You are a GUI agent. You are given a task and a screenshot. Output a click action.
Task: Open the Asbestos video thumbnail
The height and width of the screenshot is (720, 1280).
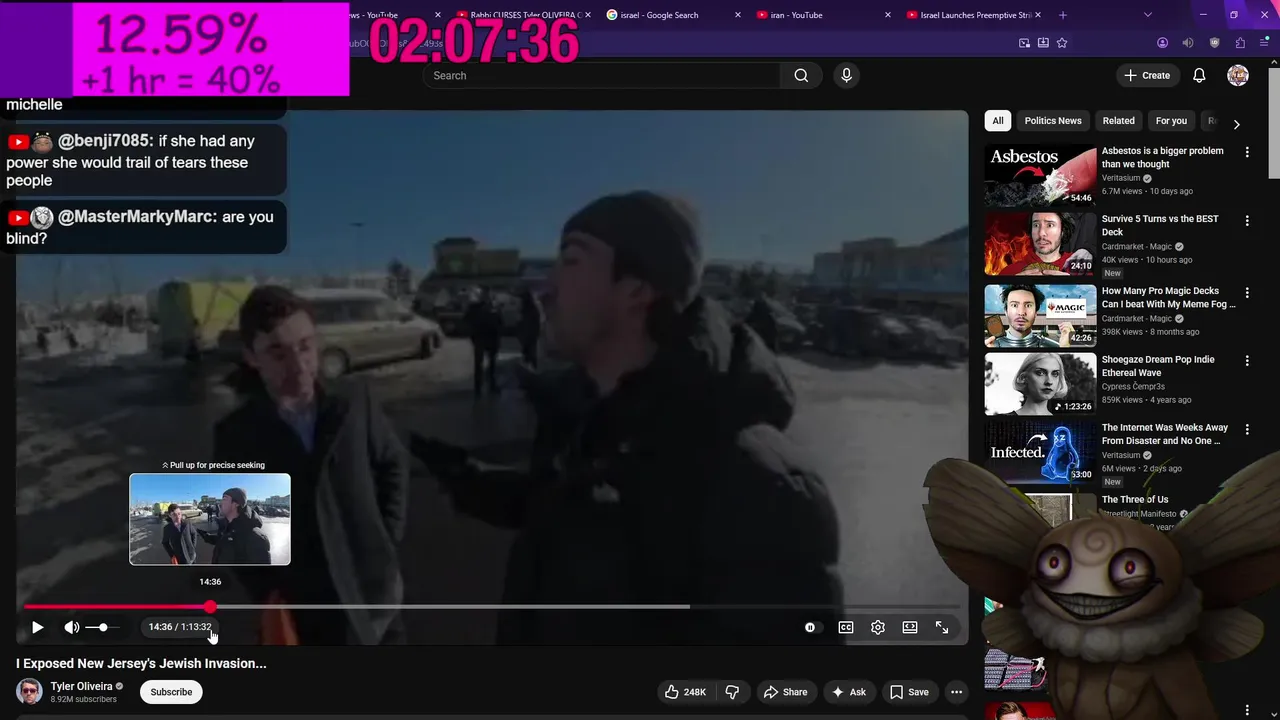tap(1040, 176)
